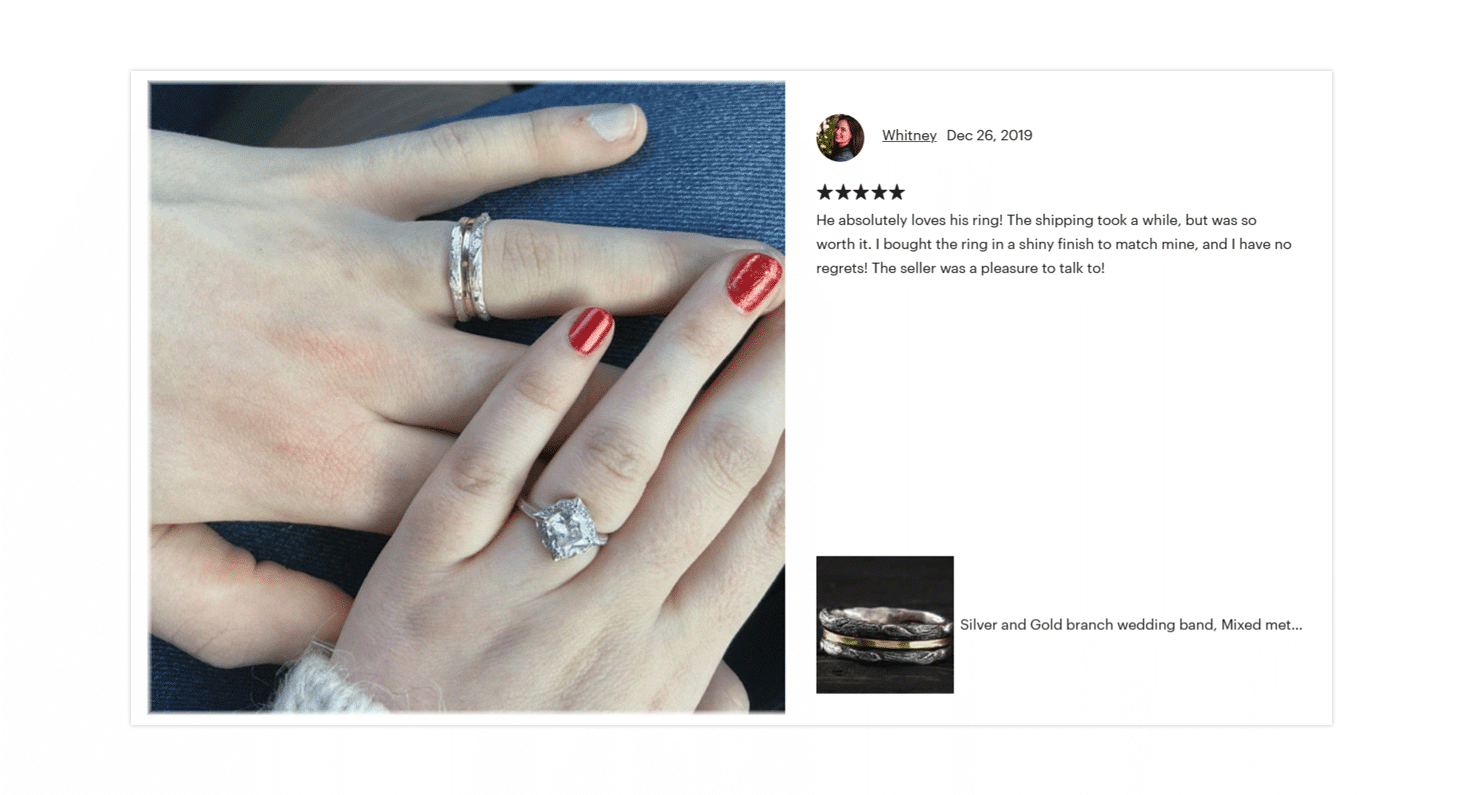The width and height of the screenshot is (1463, 795).
Task: Open Whitney's round profile avatar
Action: point(840,138)
